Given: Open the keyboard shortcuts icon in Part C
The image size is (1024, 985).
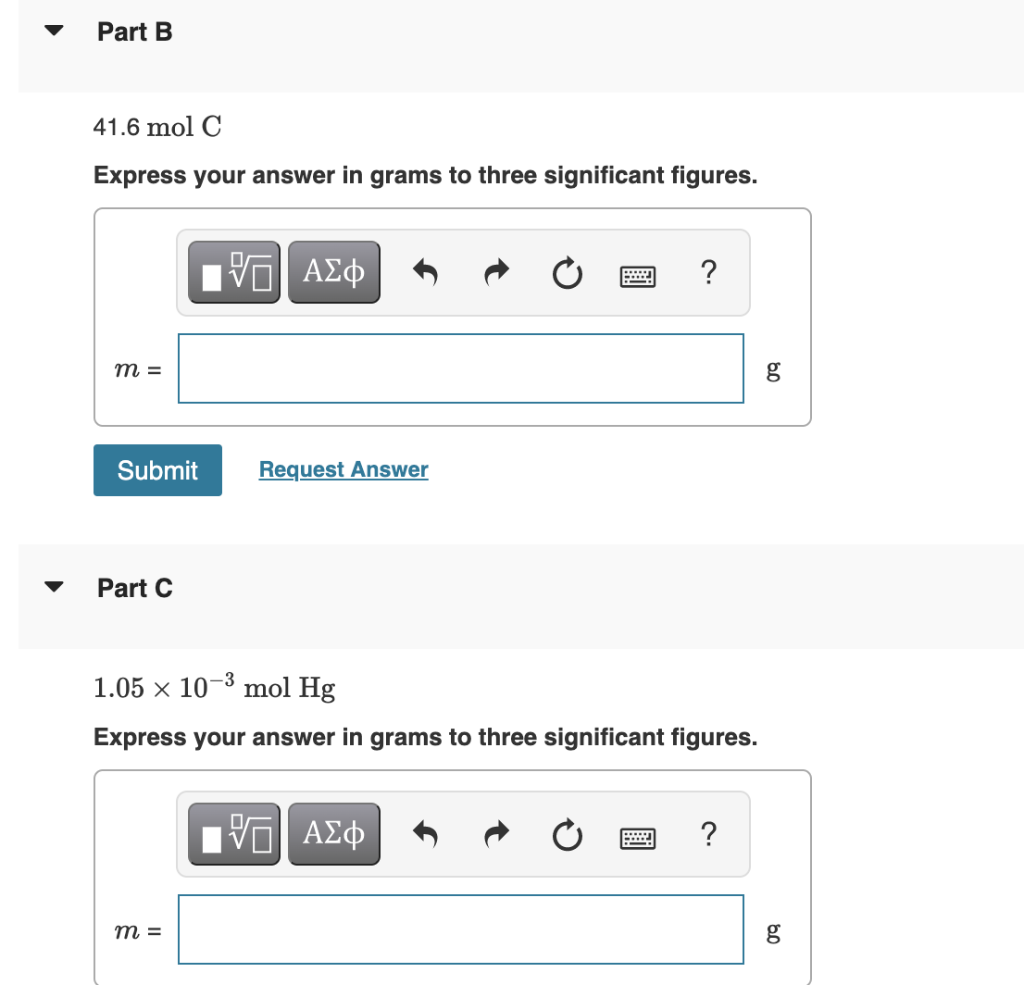Looking at the screenshot, I should (x=637, y=836).
